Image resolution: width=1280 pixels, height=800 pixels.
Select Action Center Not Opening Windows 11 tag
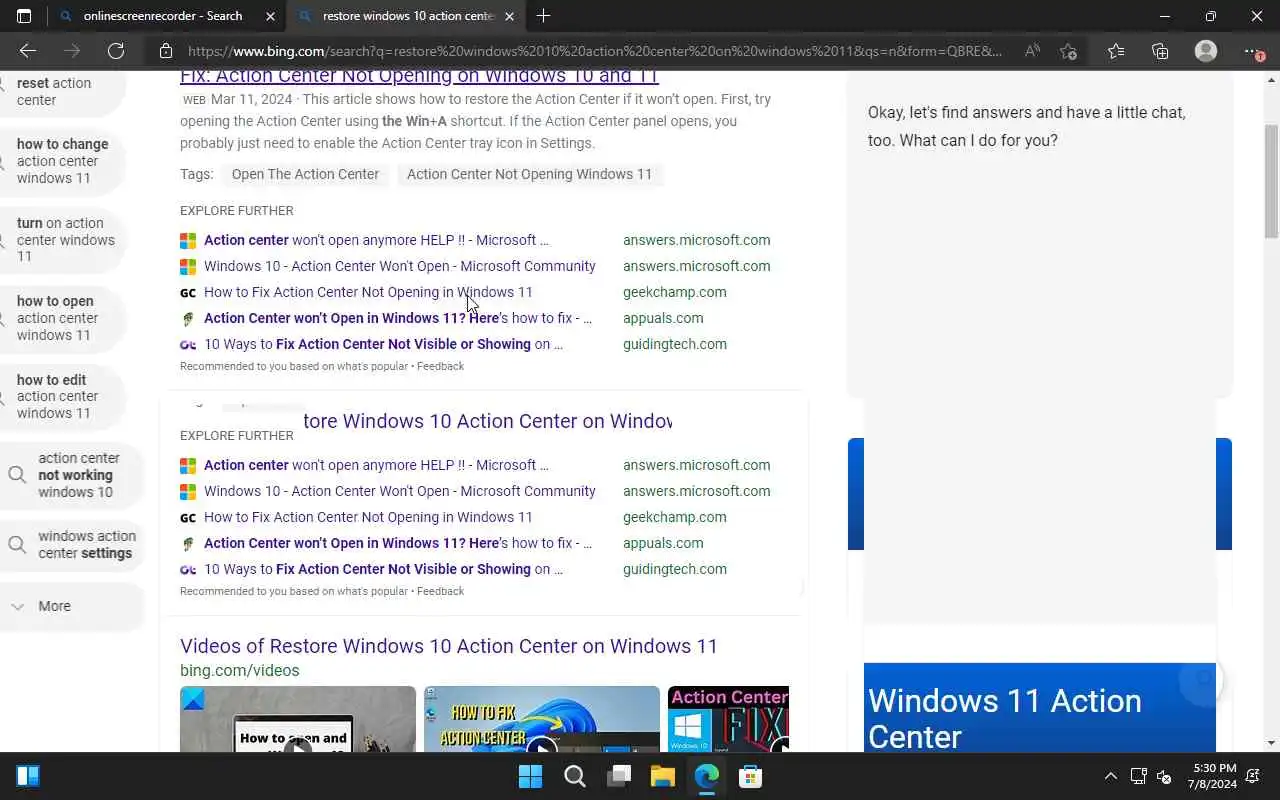click(529, 174)
